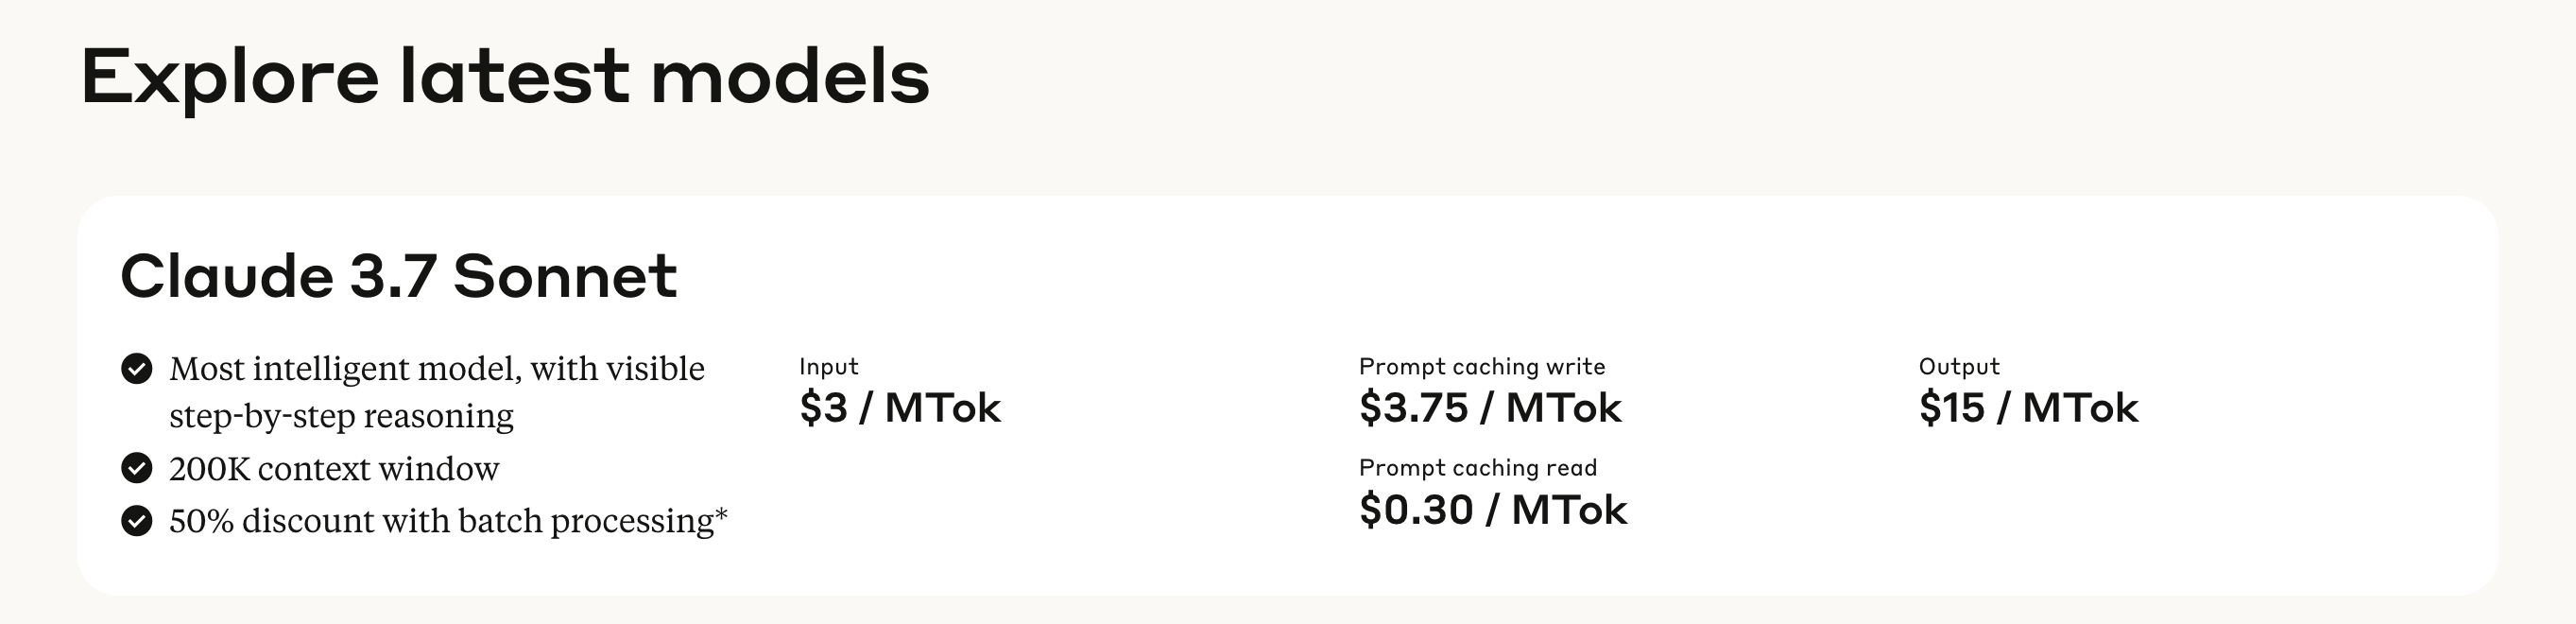Click the checkmark icon beside Most intelligent model
The image size is (2576, 624).
pos(136,369)
